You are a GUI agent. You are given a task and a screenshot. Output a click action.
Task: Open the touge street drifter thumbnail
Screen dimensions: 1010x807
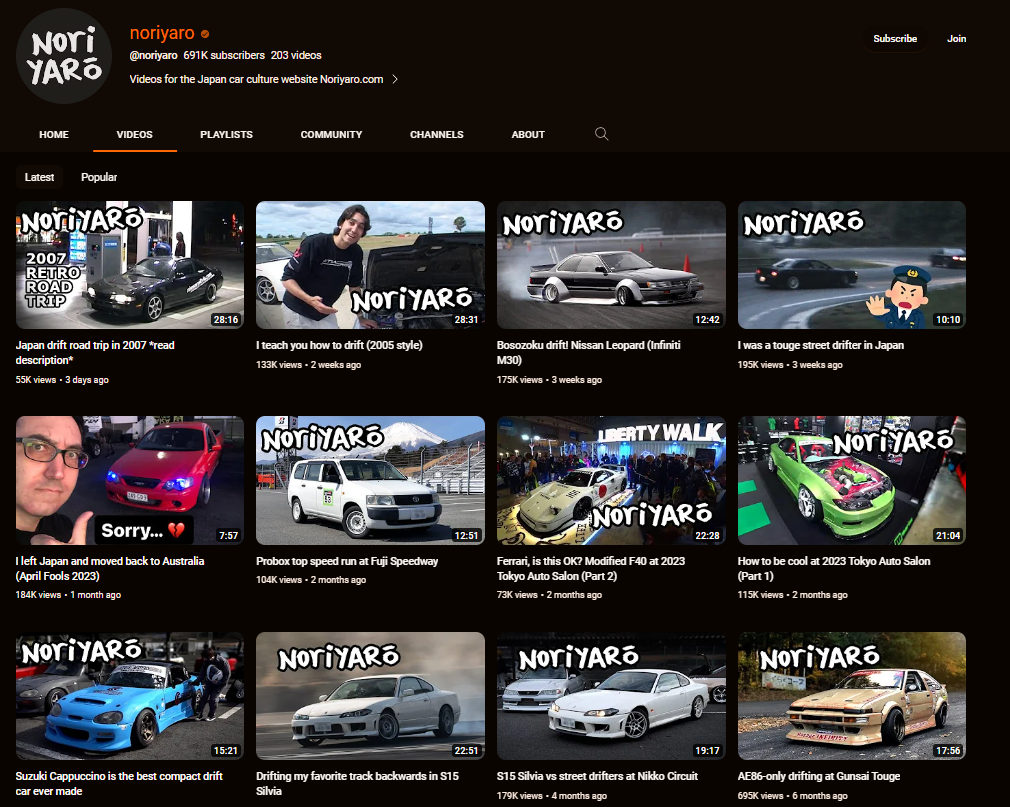coord(852,265)
